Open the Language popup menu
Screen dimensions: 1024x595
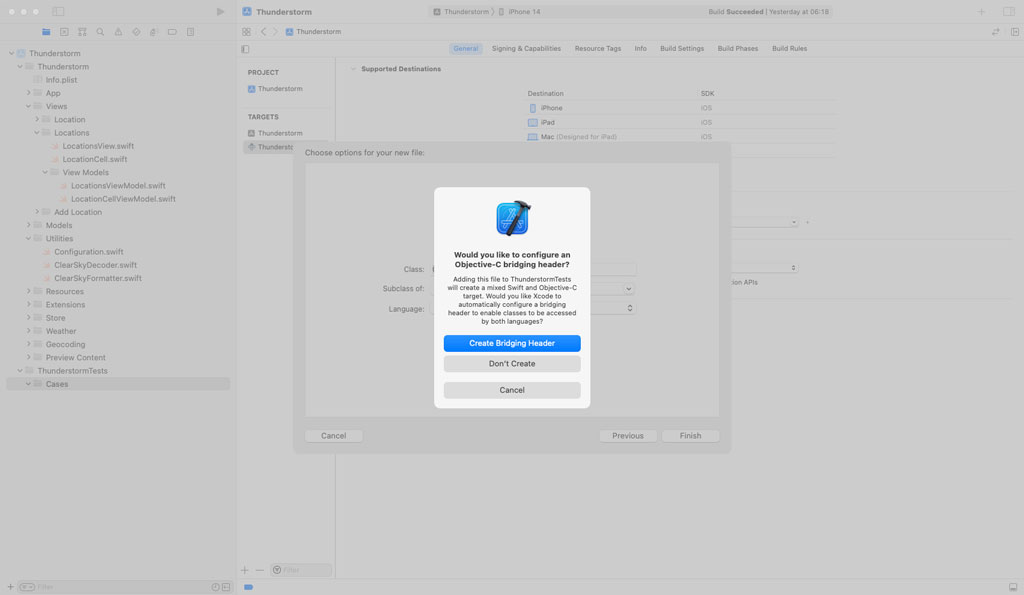(628, 308)
